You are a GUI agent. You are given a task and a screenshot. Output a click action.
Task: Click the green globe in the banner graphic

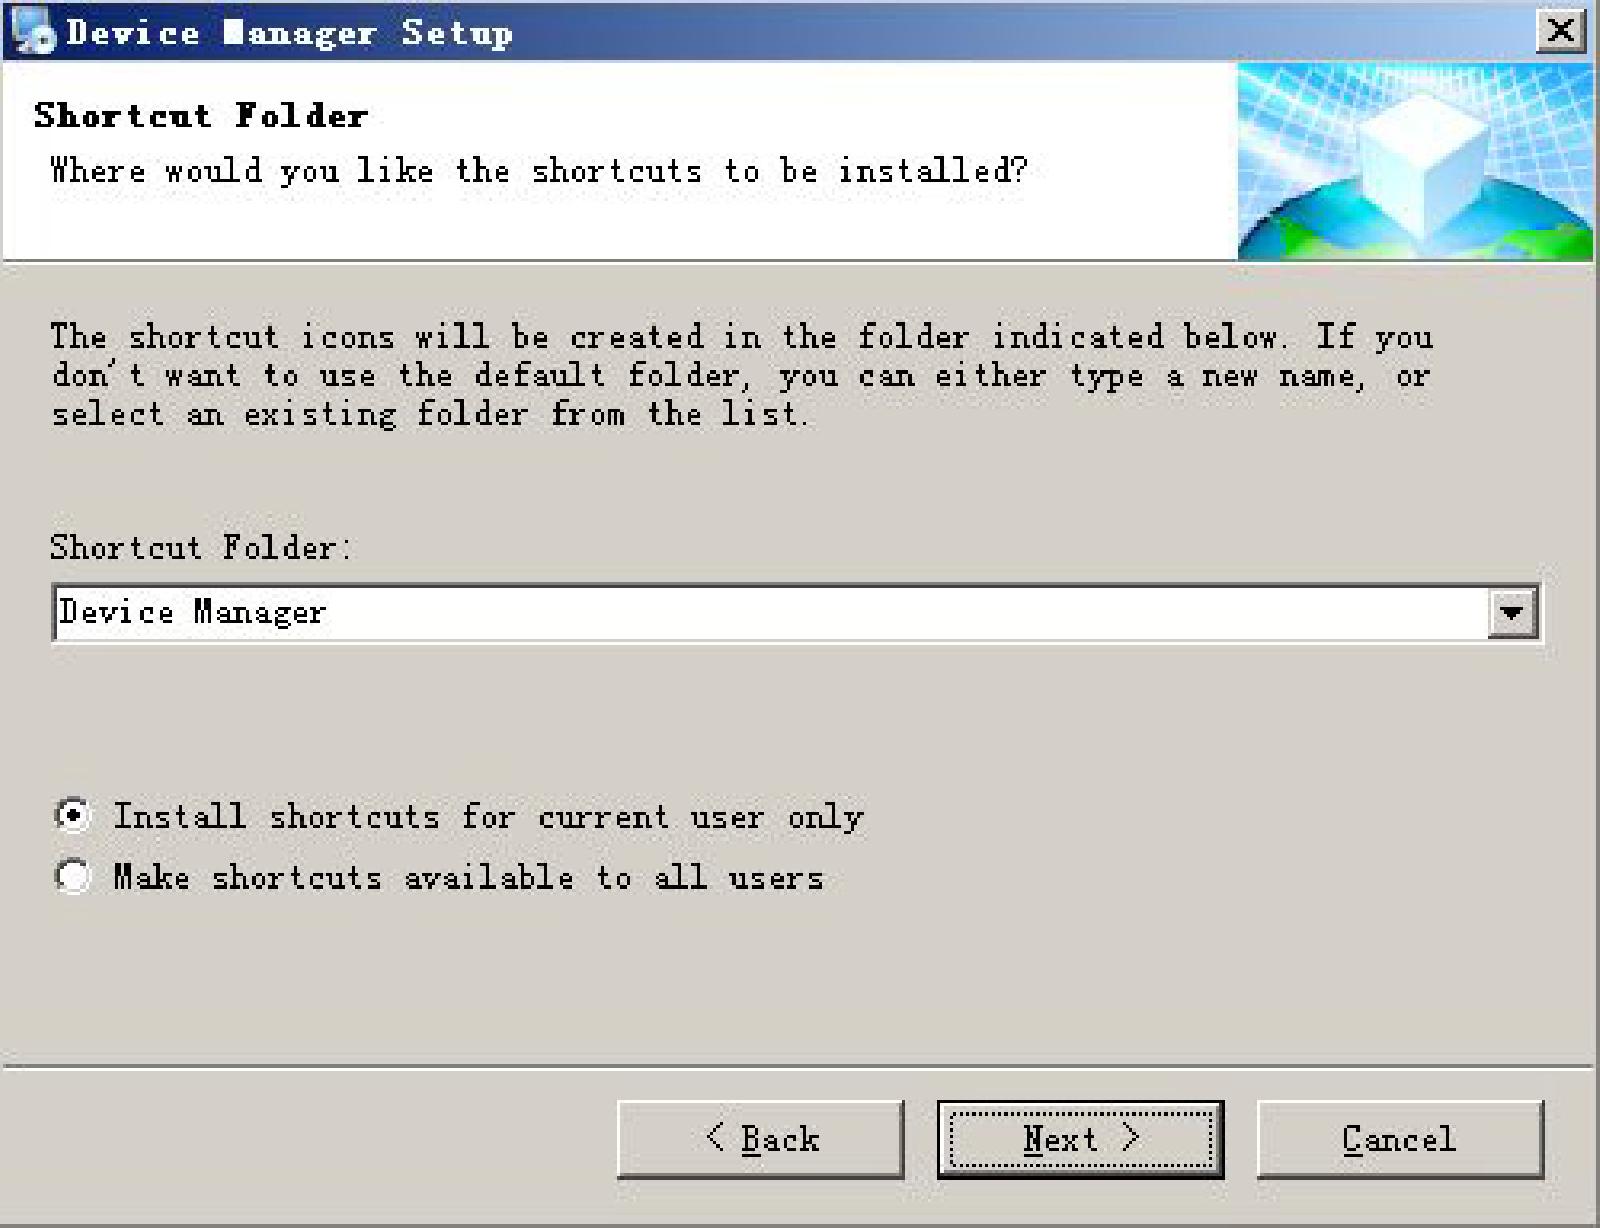[x=1415, y=225]
